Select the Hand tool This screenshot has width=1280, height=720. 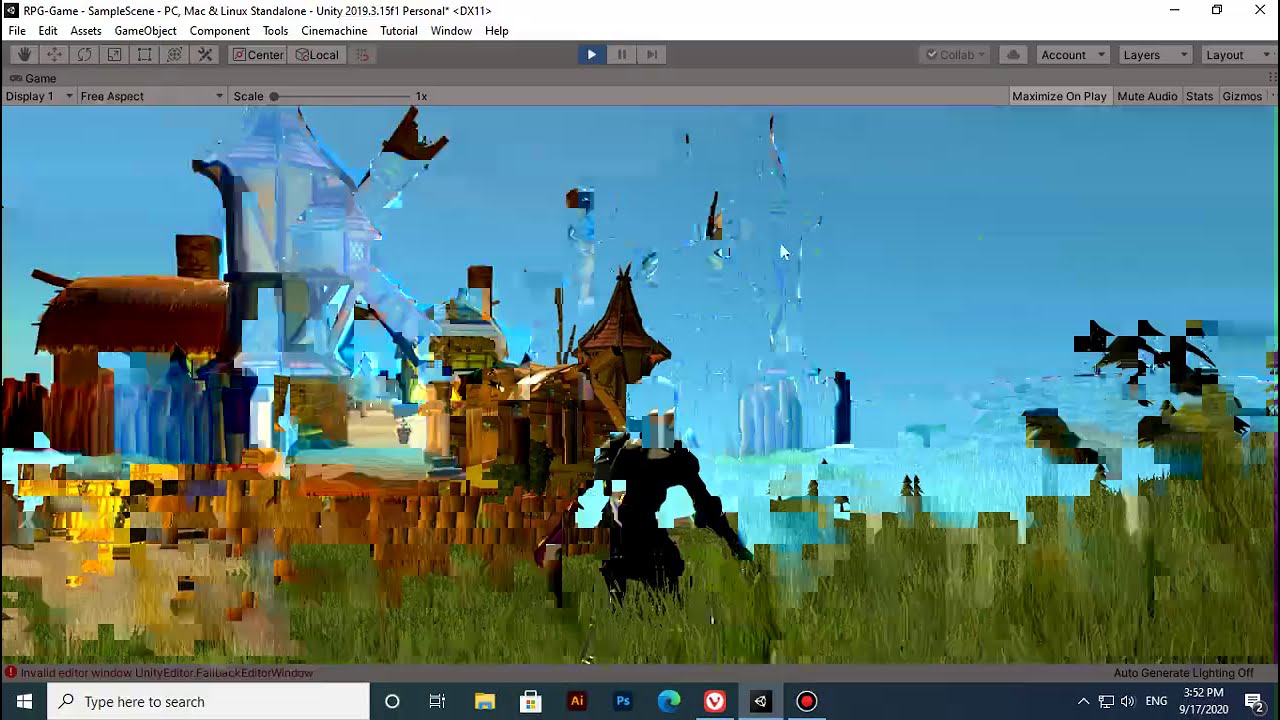tap(24, 55)
